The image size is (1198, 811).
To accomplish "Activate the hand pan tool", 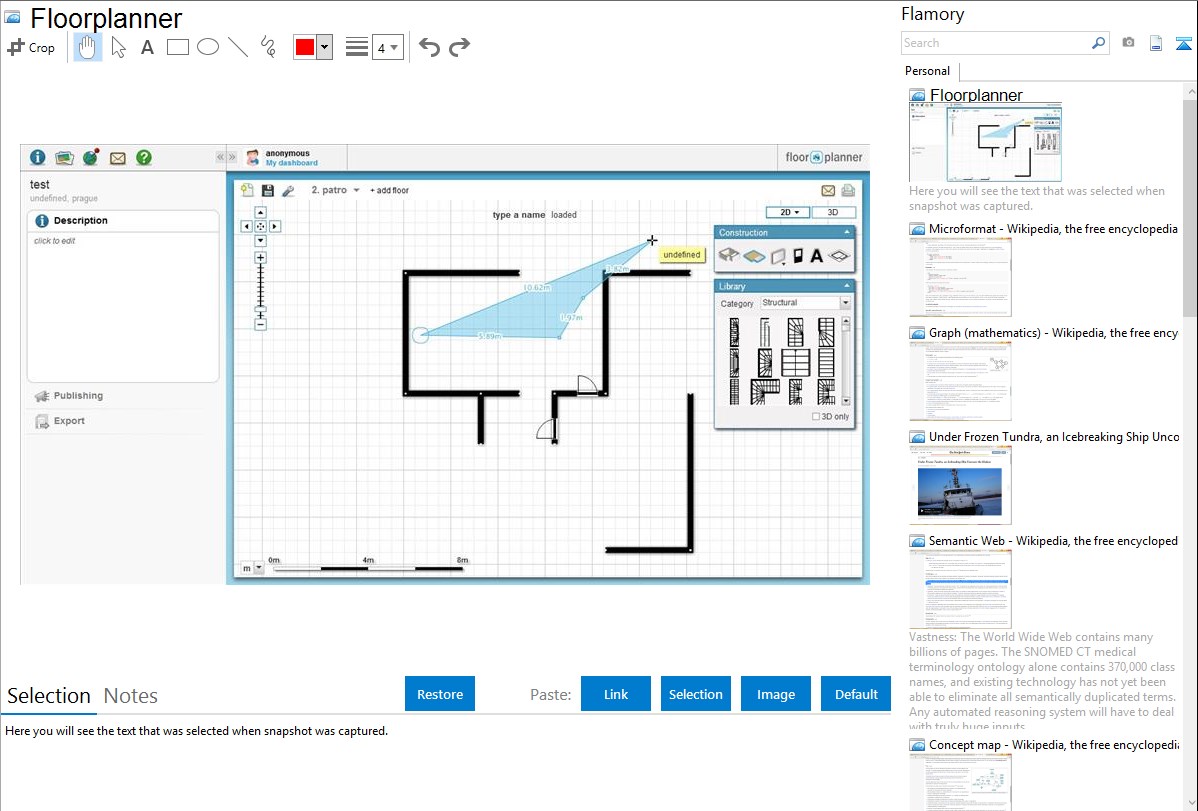I will 87,47.
